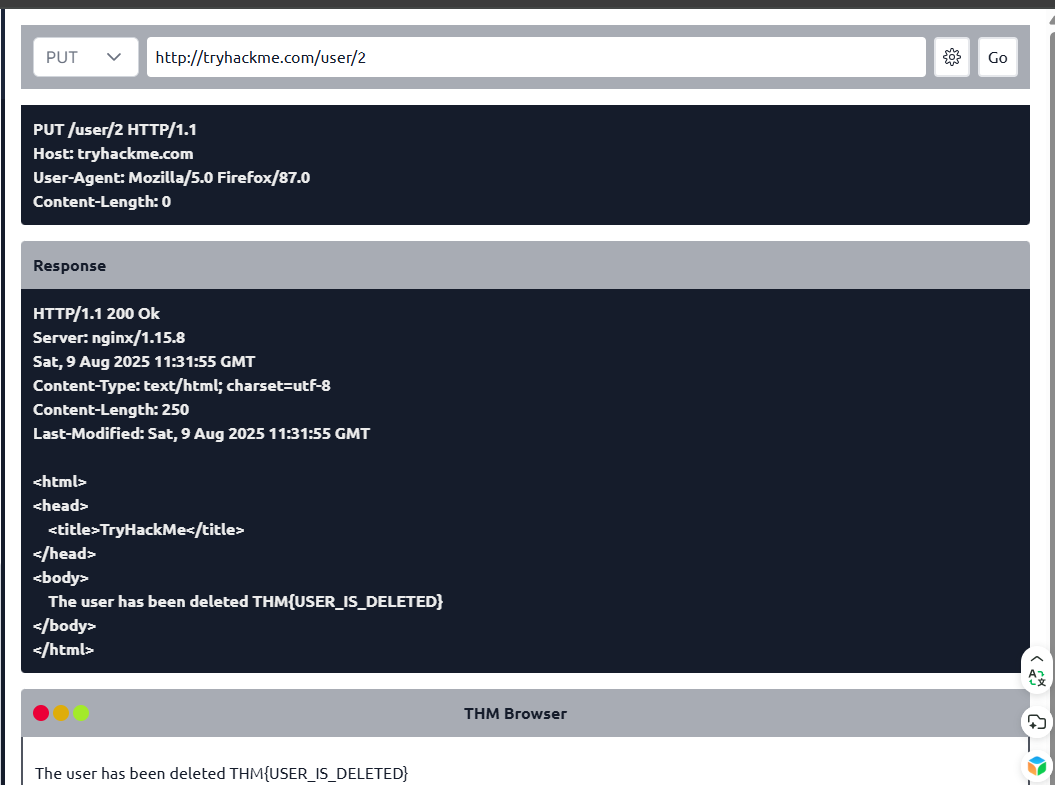Select the User-Agent Mozilla/5.0 Firefox/87.0 line
This screenshot has width=1055, height=785.
point(172,178)
